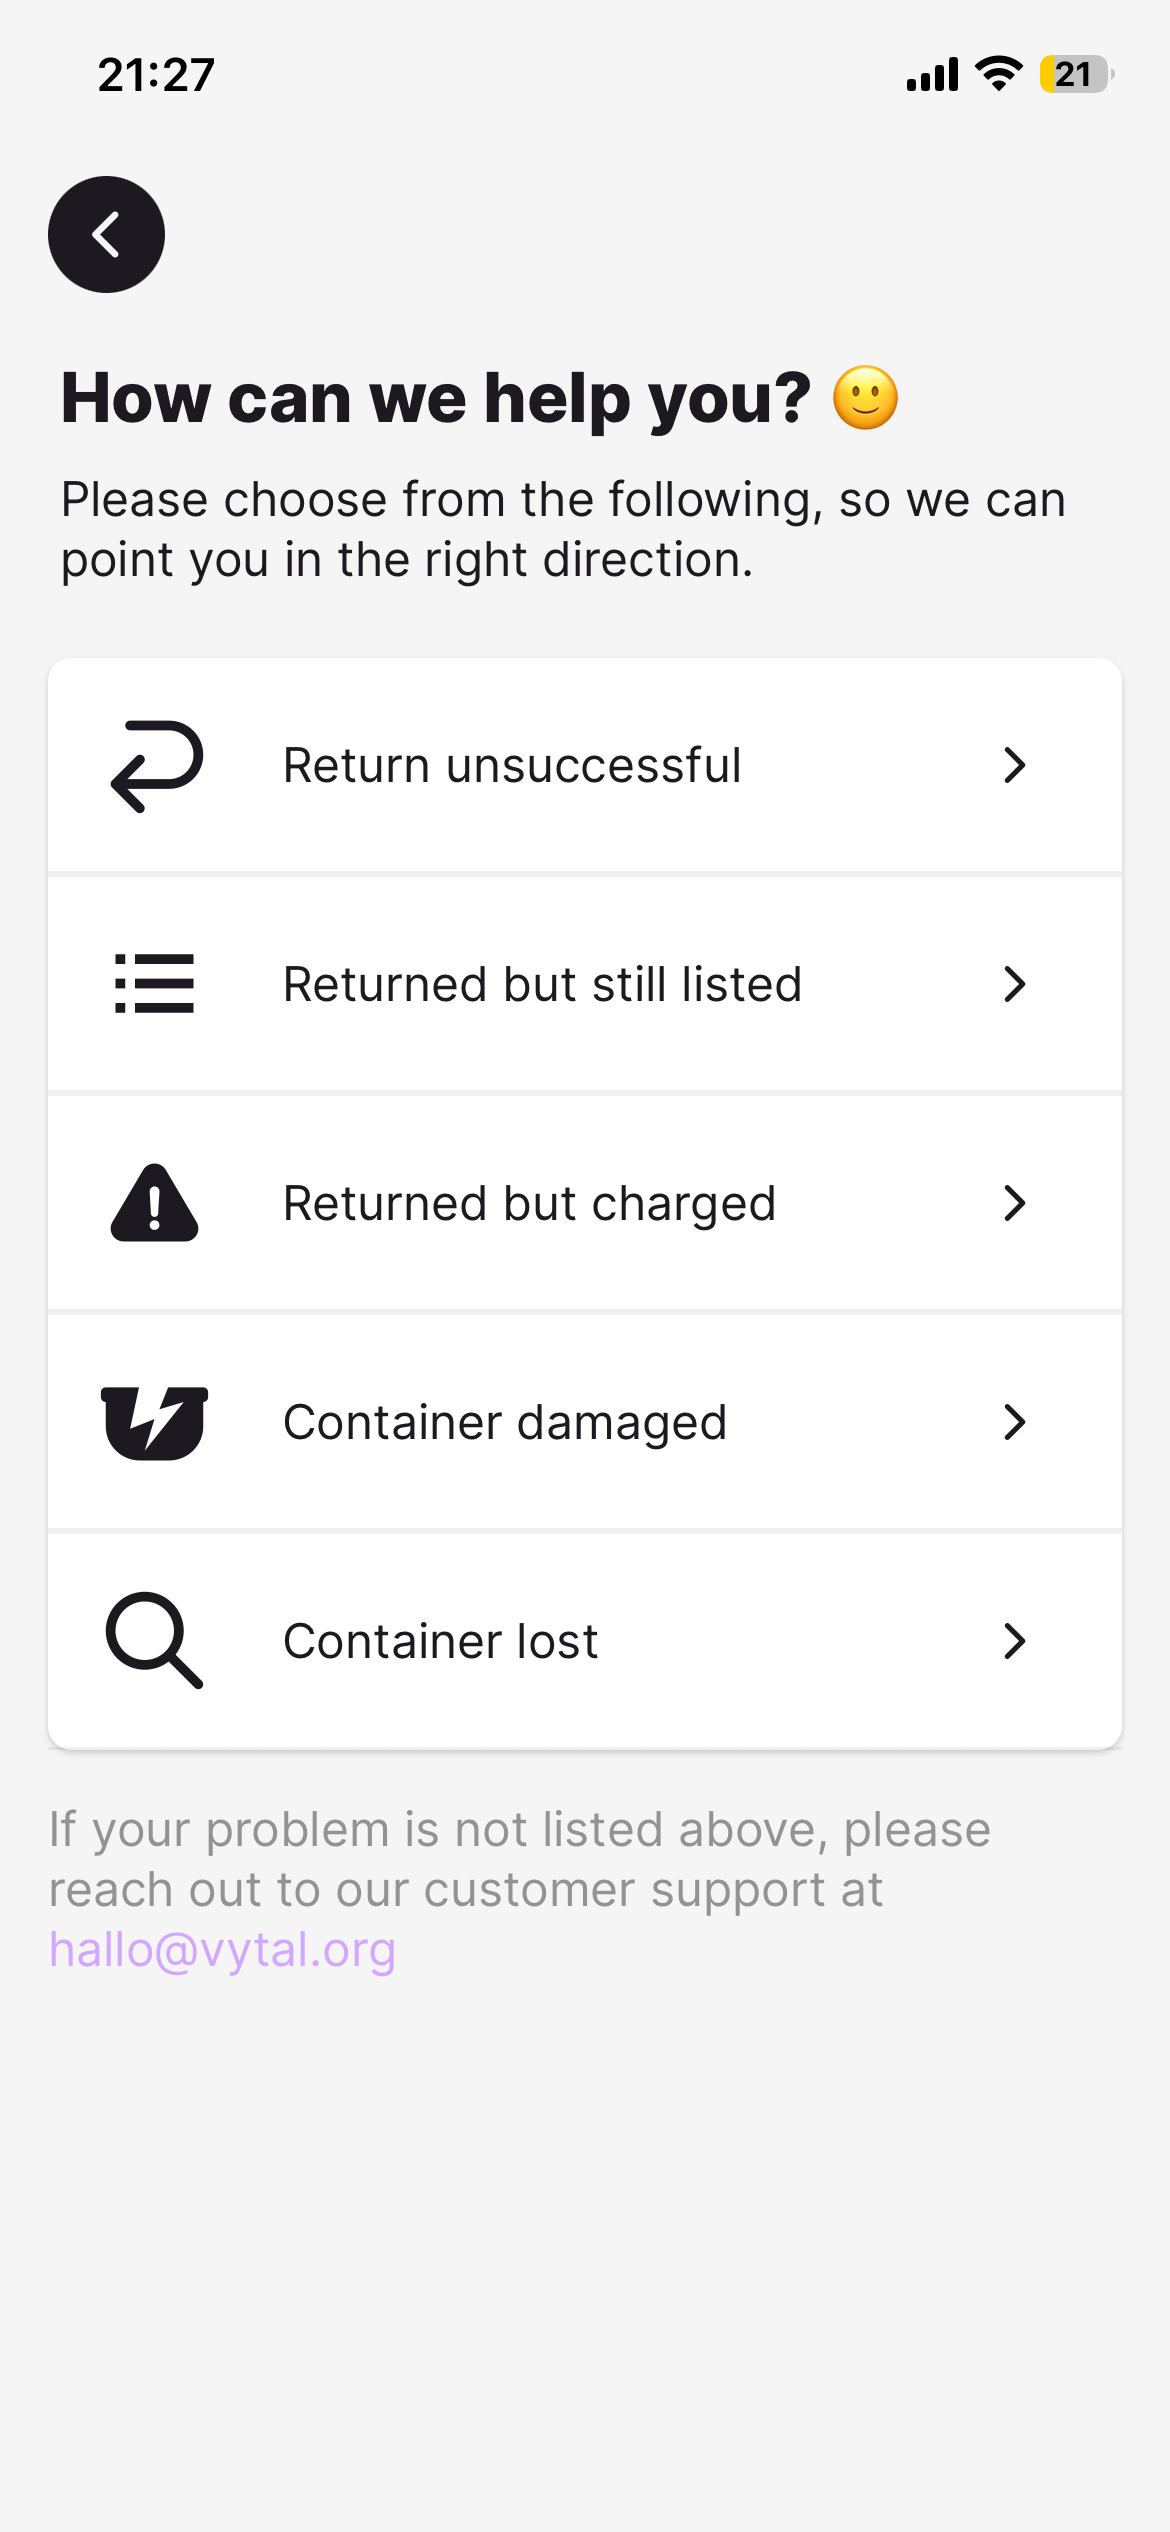Tap the list icon for still listed
The width and height of the screenshot is (1170, 2532).
pos(155,983)
